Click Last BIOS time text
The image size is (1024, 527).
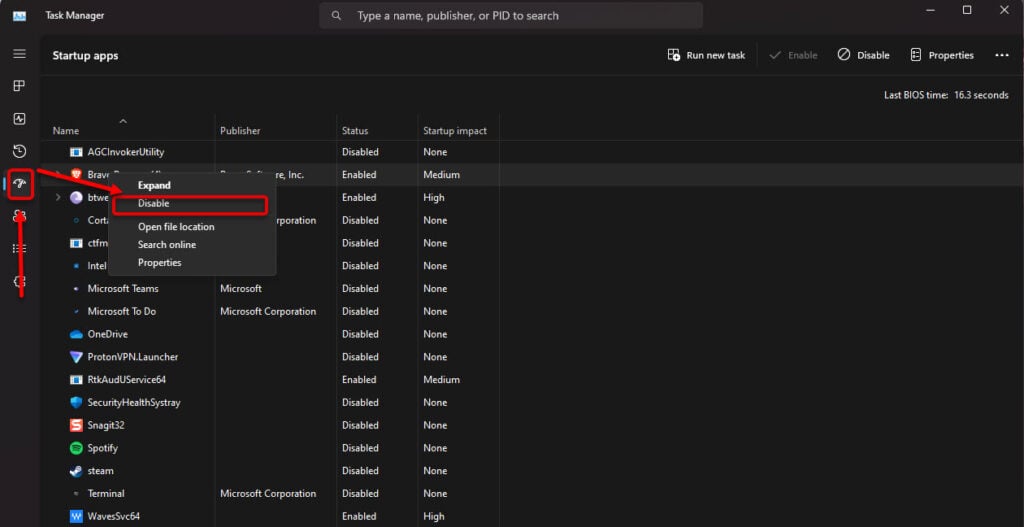(x=946, y=95)
